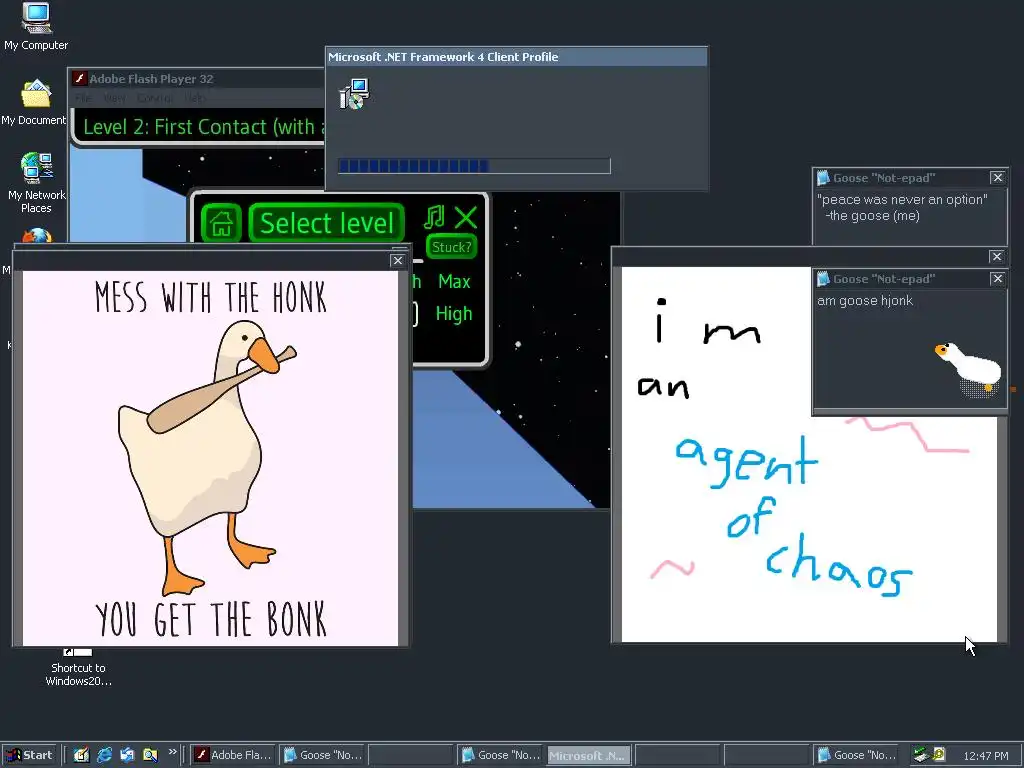The width and height of the screenshot is (1024, 768).
Task: Launch Internet Explorer from quick launch
Action: (x=104, y=755)
